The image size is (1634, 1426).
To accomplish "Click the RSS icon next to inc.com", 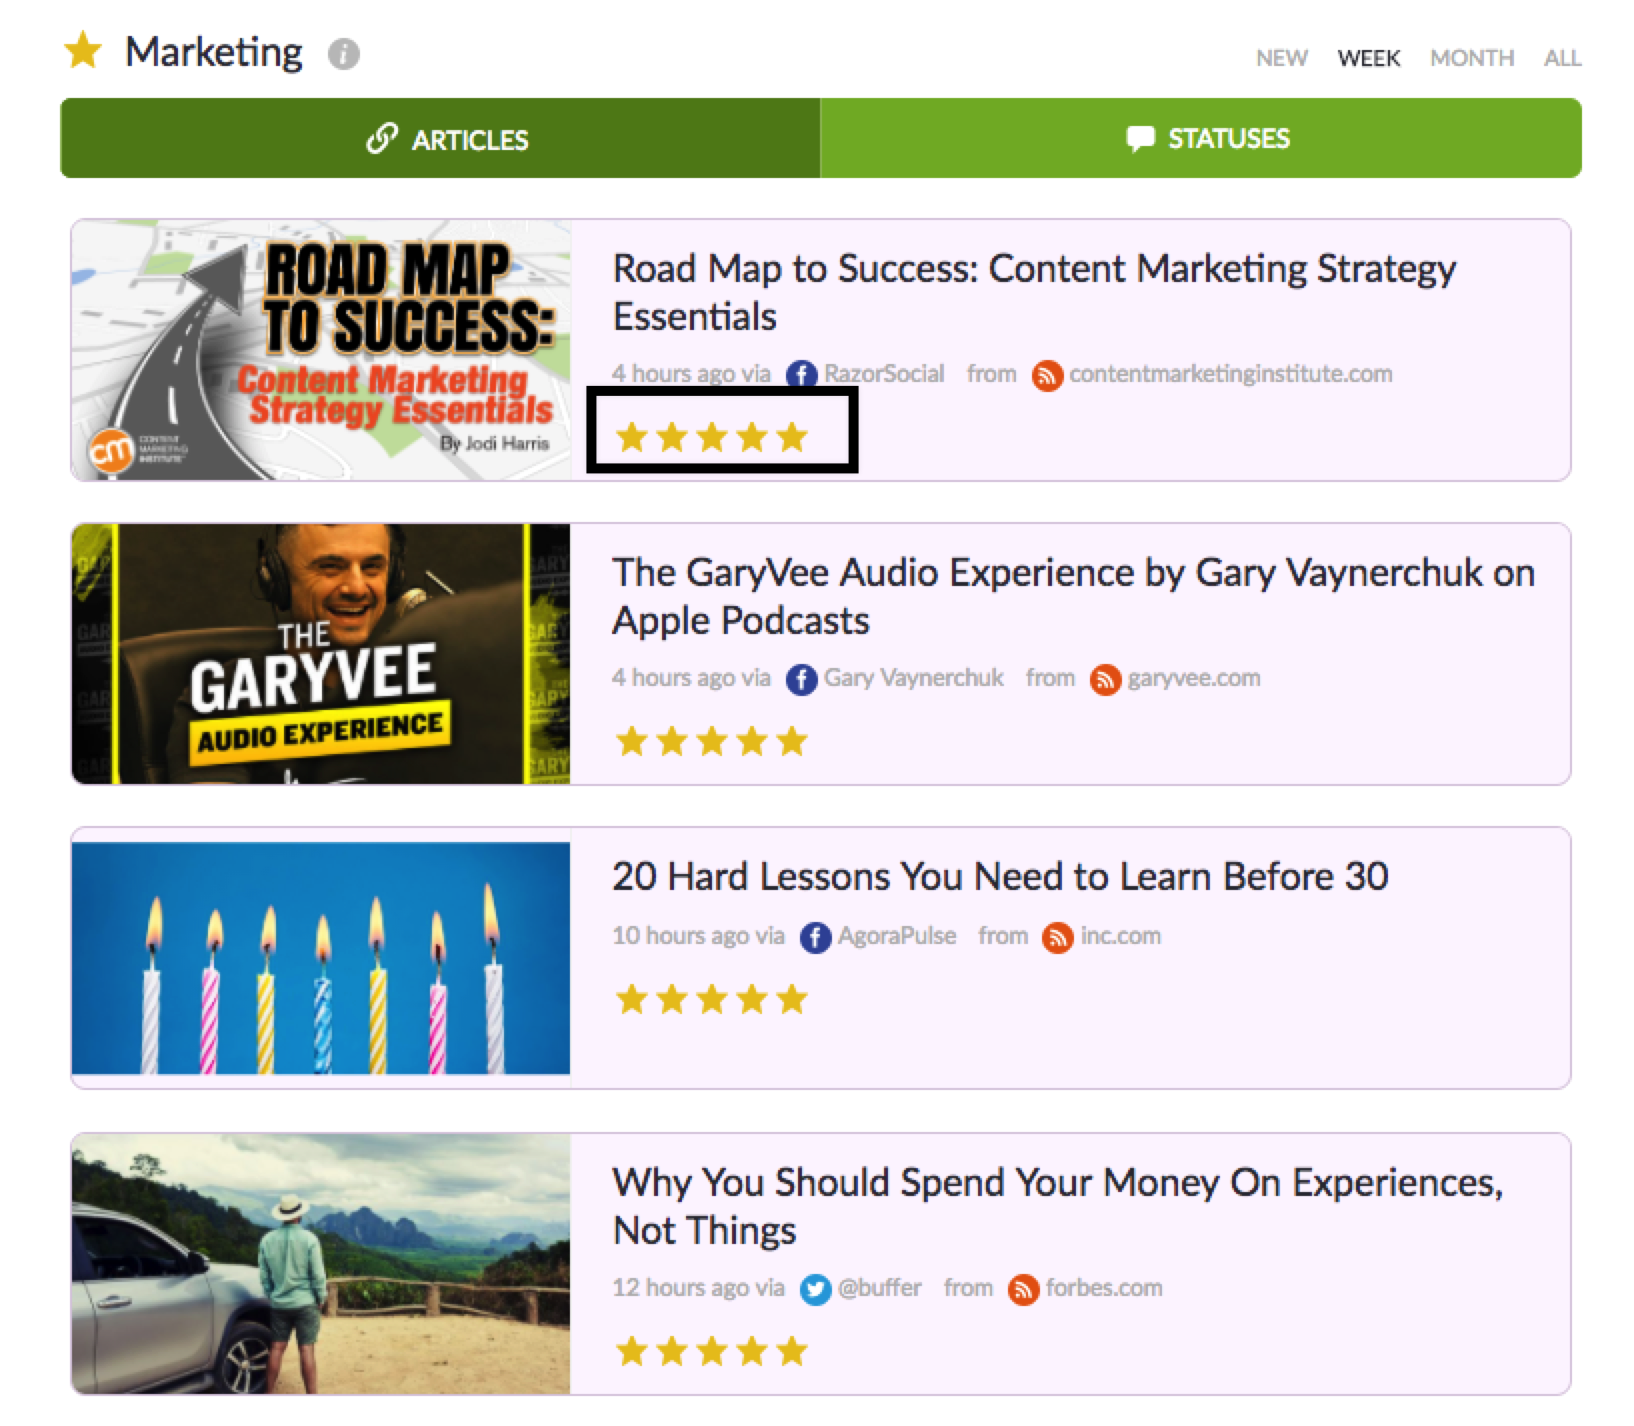I will click(x=1058, y=936).
